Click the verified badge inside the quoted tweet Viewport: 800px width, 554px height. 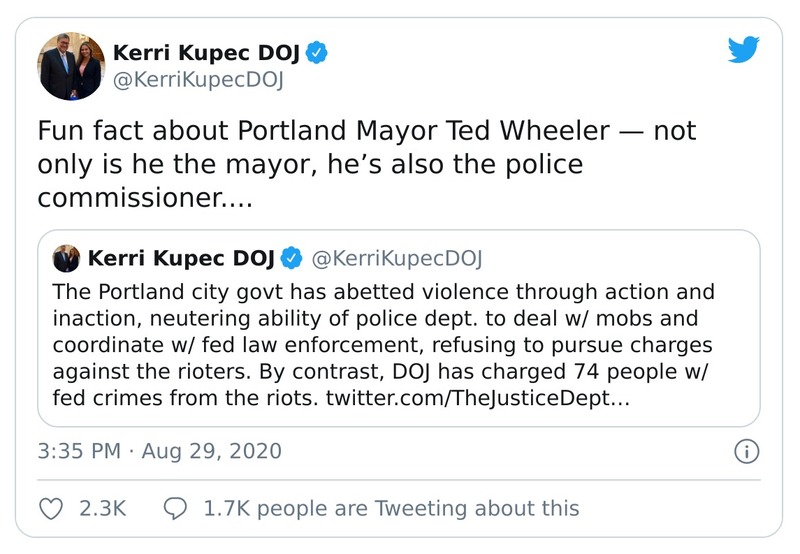[291, 259]
